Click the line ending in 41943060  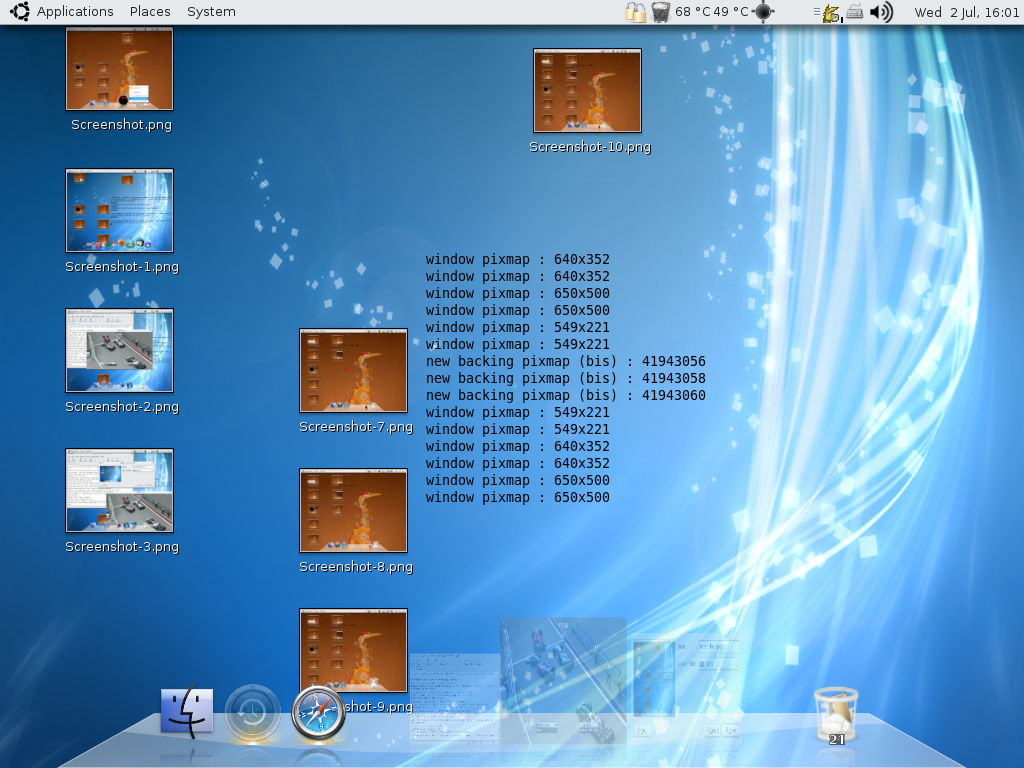566,395
